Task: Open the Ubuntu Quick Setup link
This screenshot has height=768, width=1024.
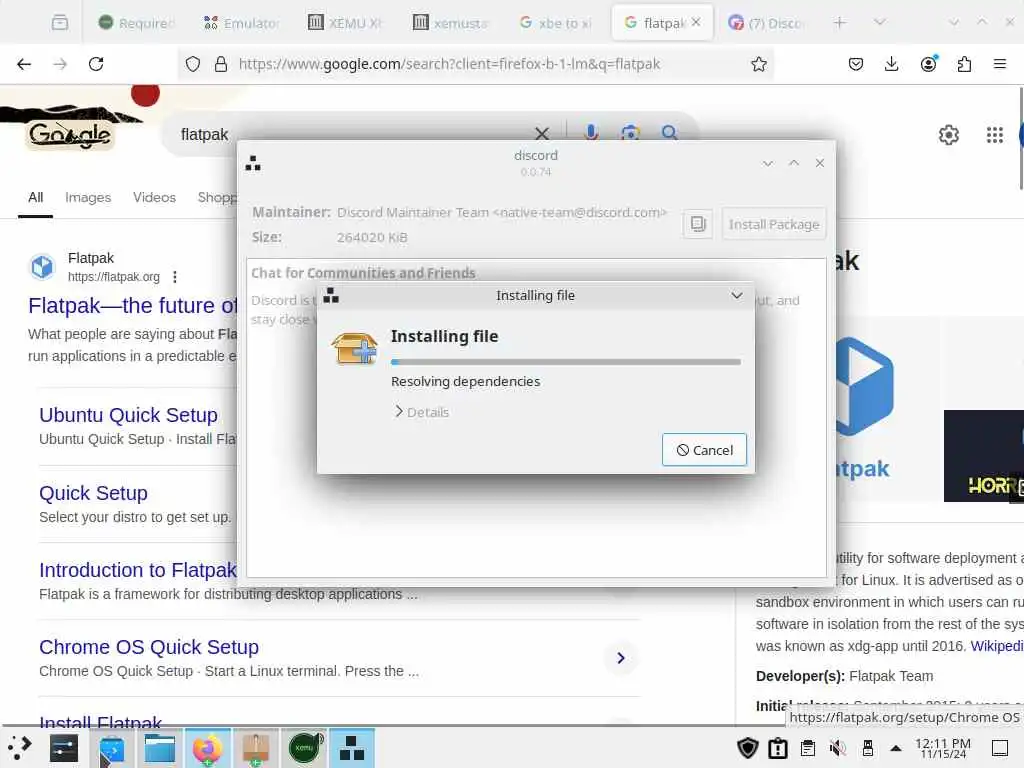Action: [128, 415]
